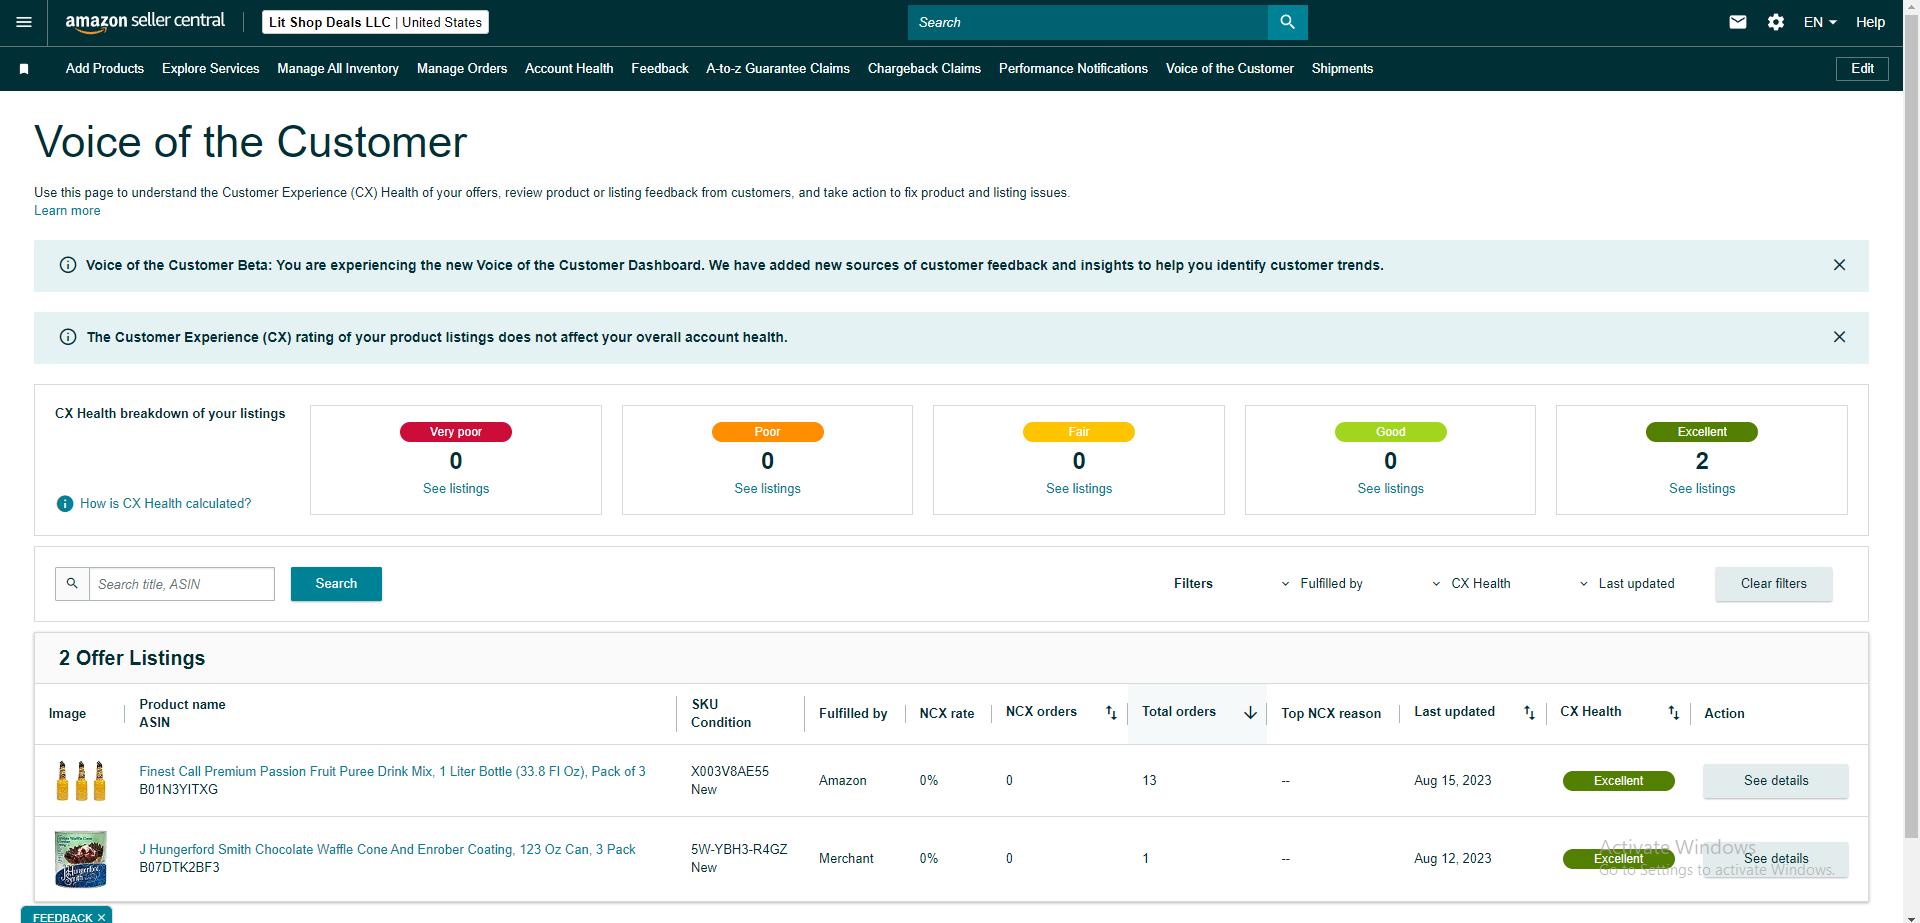Screen dimensions: 1920x923
Task: Click the bookmark icon in the favorites bar
Action: tap(24, 69)
